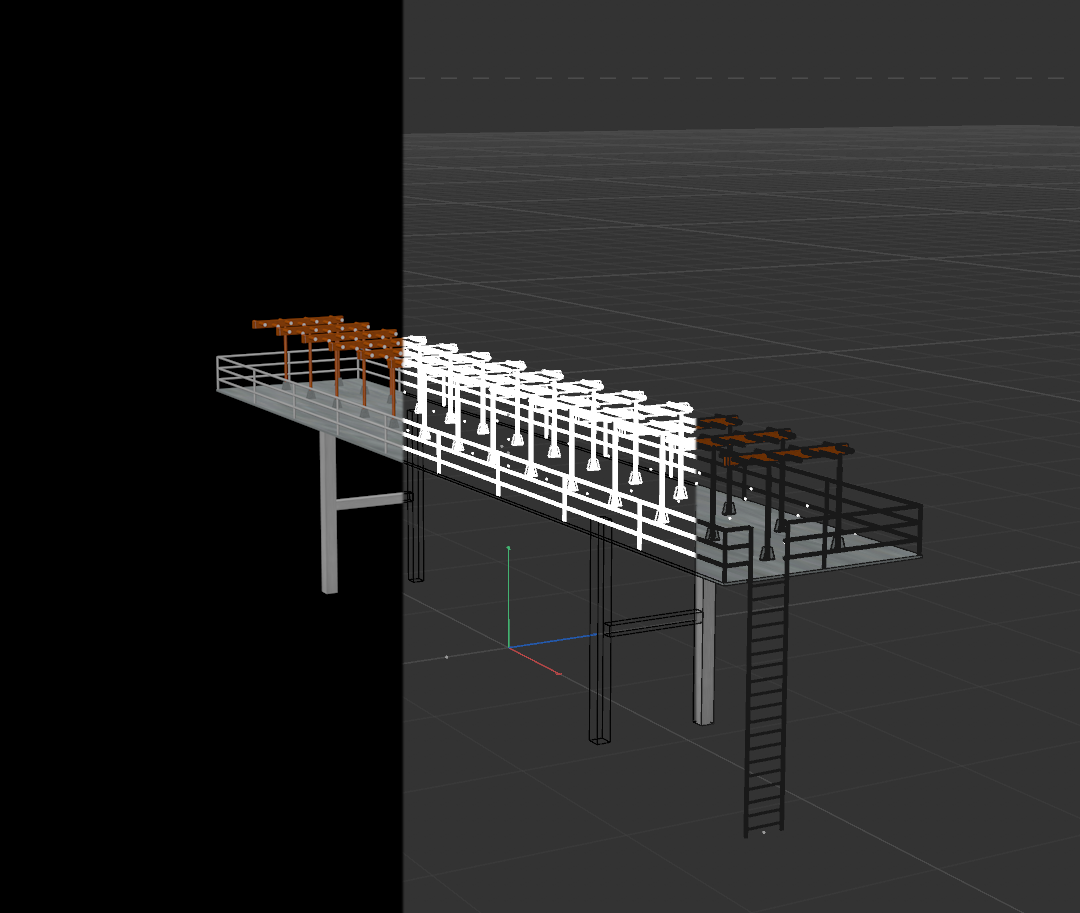The image size is (1080, 913).
Task: Select the blue axis of transform gizmo
Action: [x=552, y=641]
